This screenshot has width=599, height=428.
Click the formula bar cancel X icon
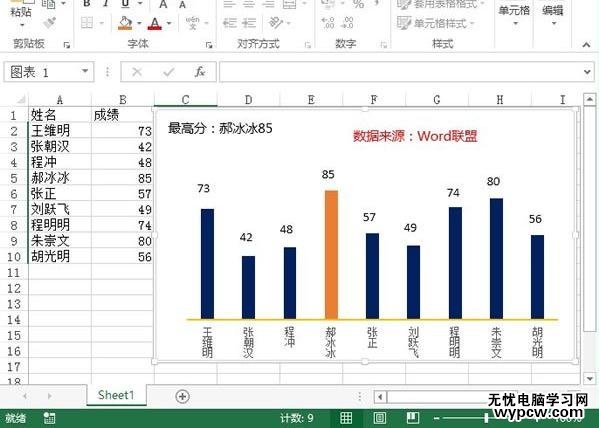(x=137, y=72)
